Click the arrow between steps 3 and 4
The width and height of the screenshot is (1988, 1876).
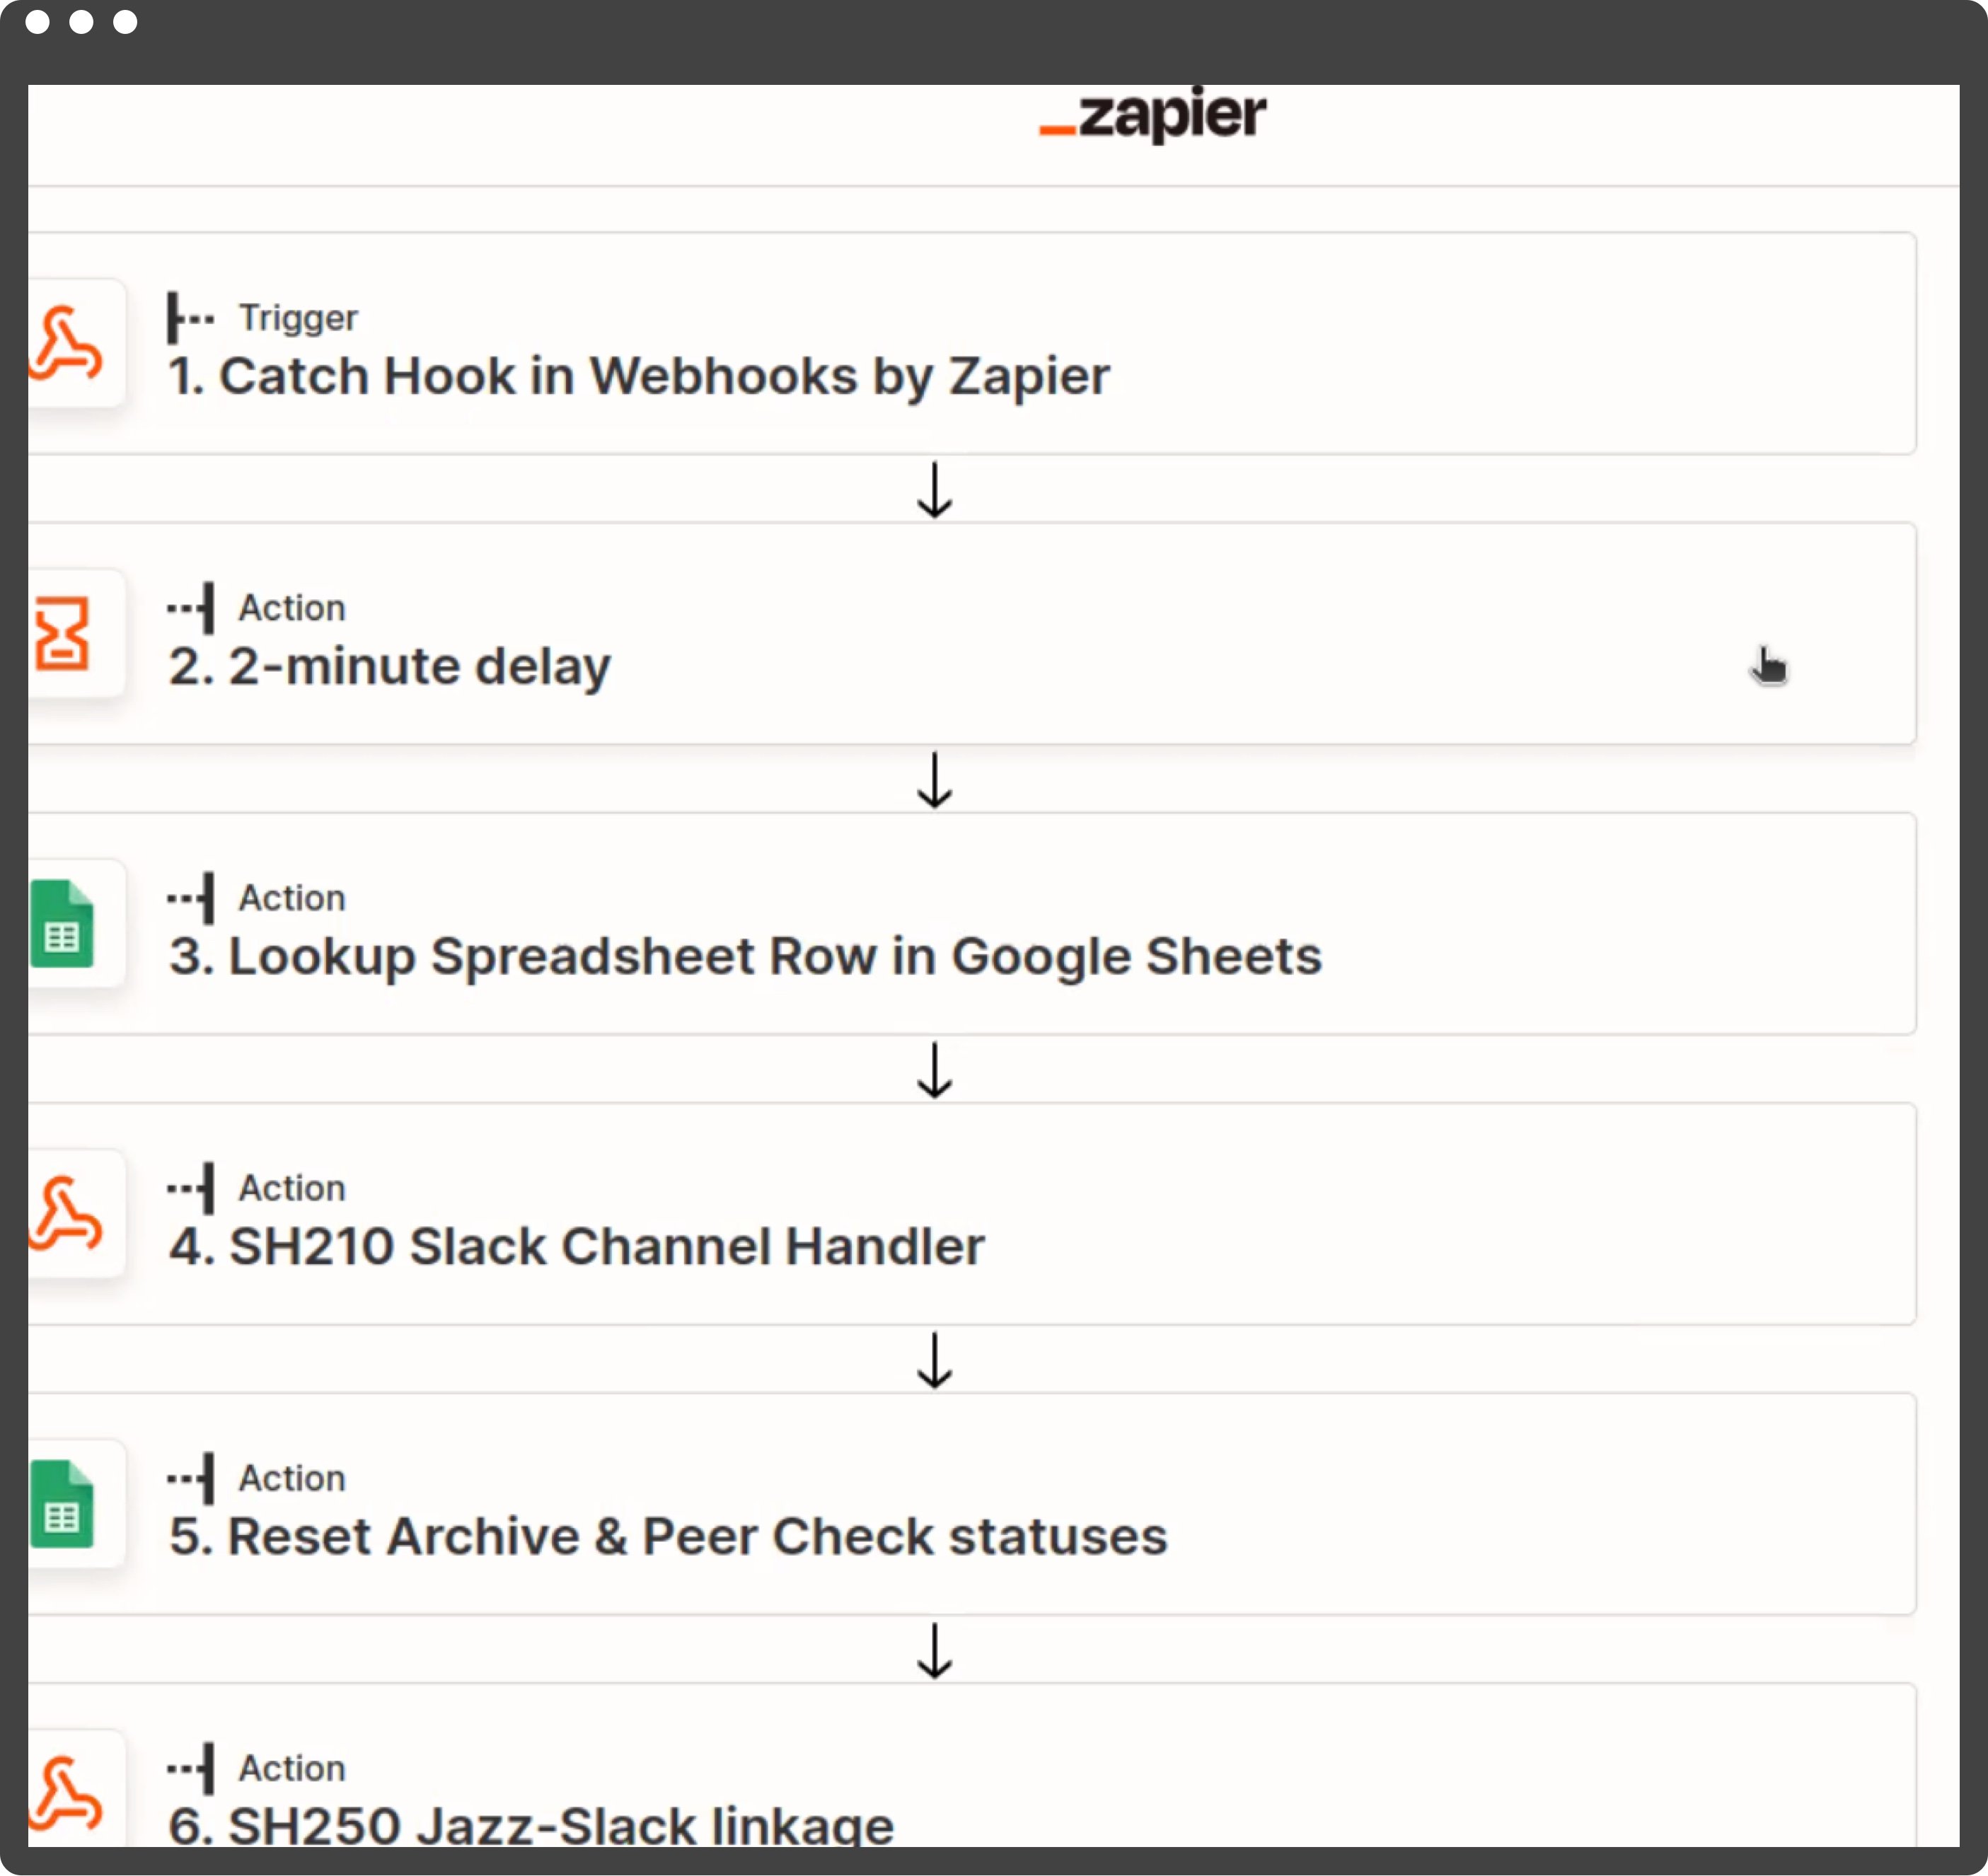934,1070
